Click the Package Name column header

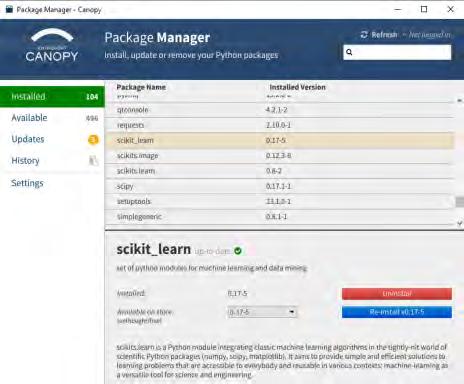point(141,87)
